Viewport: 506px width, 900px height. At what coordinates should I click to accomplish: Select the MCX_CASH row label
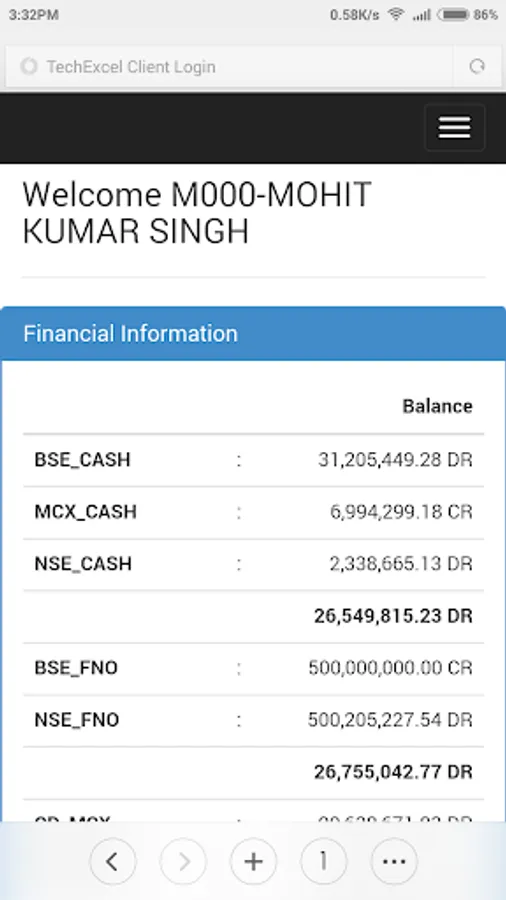85,511
